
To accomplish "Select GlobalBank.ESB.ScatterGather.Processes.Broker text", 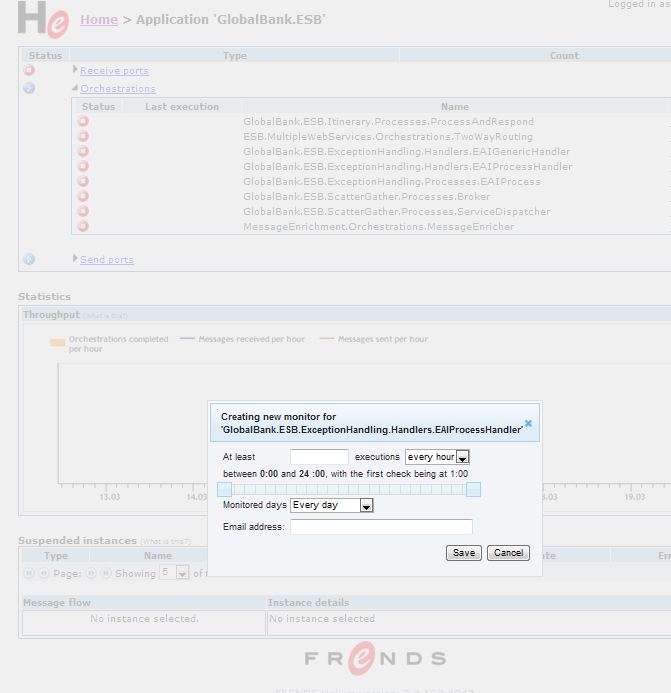I will [366, 197].
